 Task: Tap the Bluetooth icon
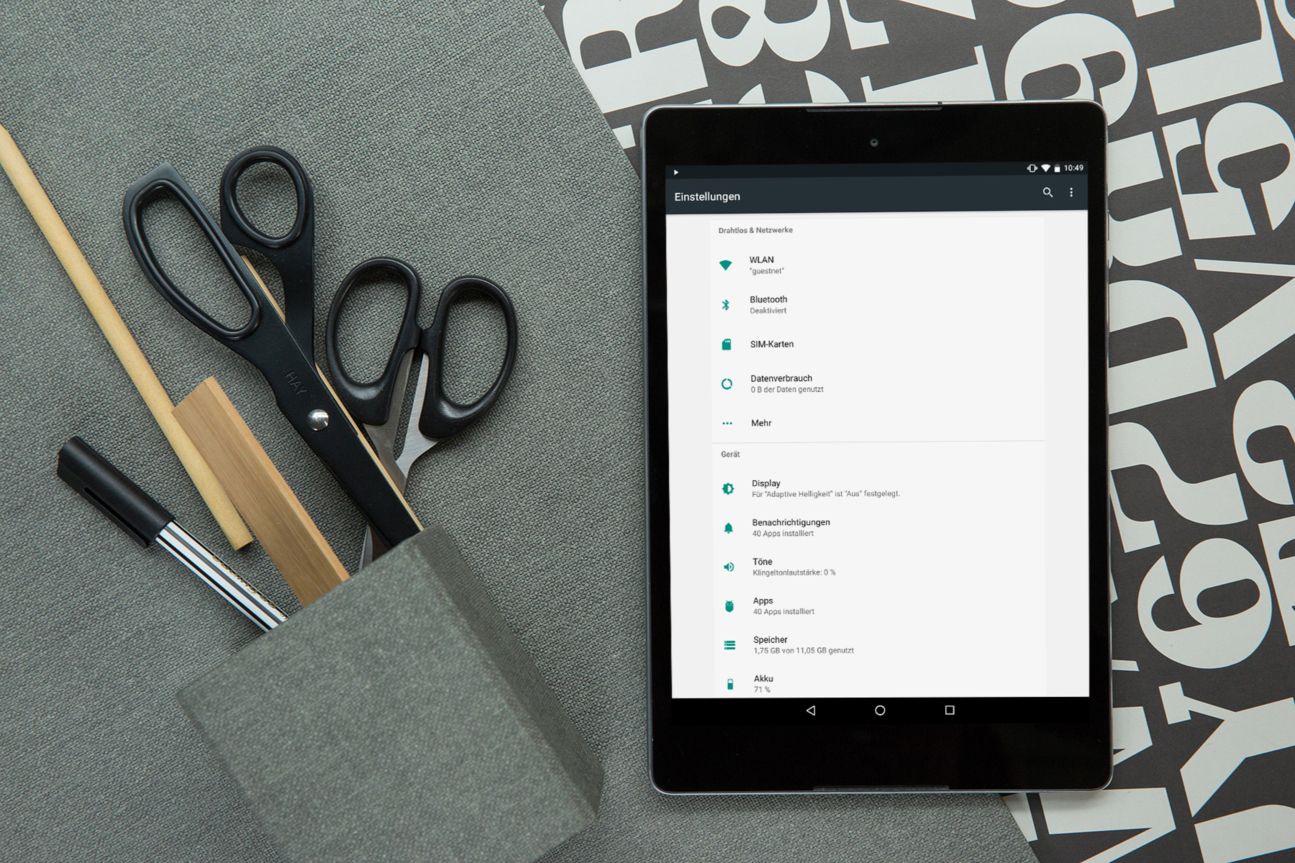726,304
